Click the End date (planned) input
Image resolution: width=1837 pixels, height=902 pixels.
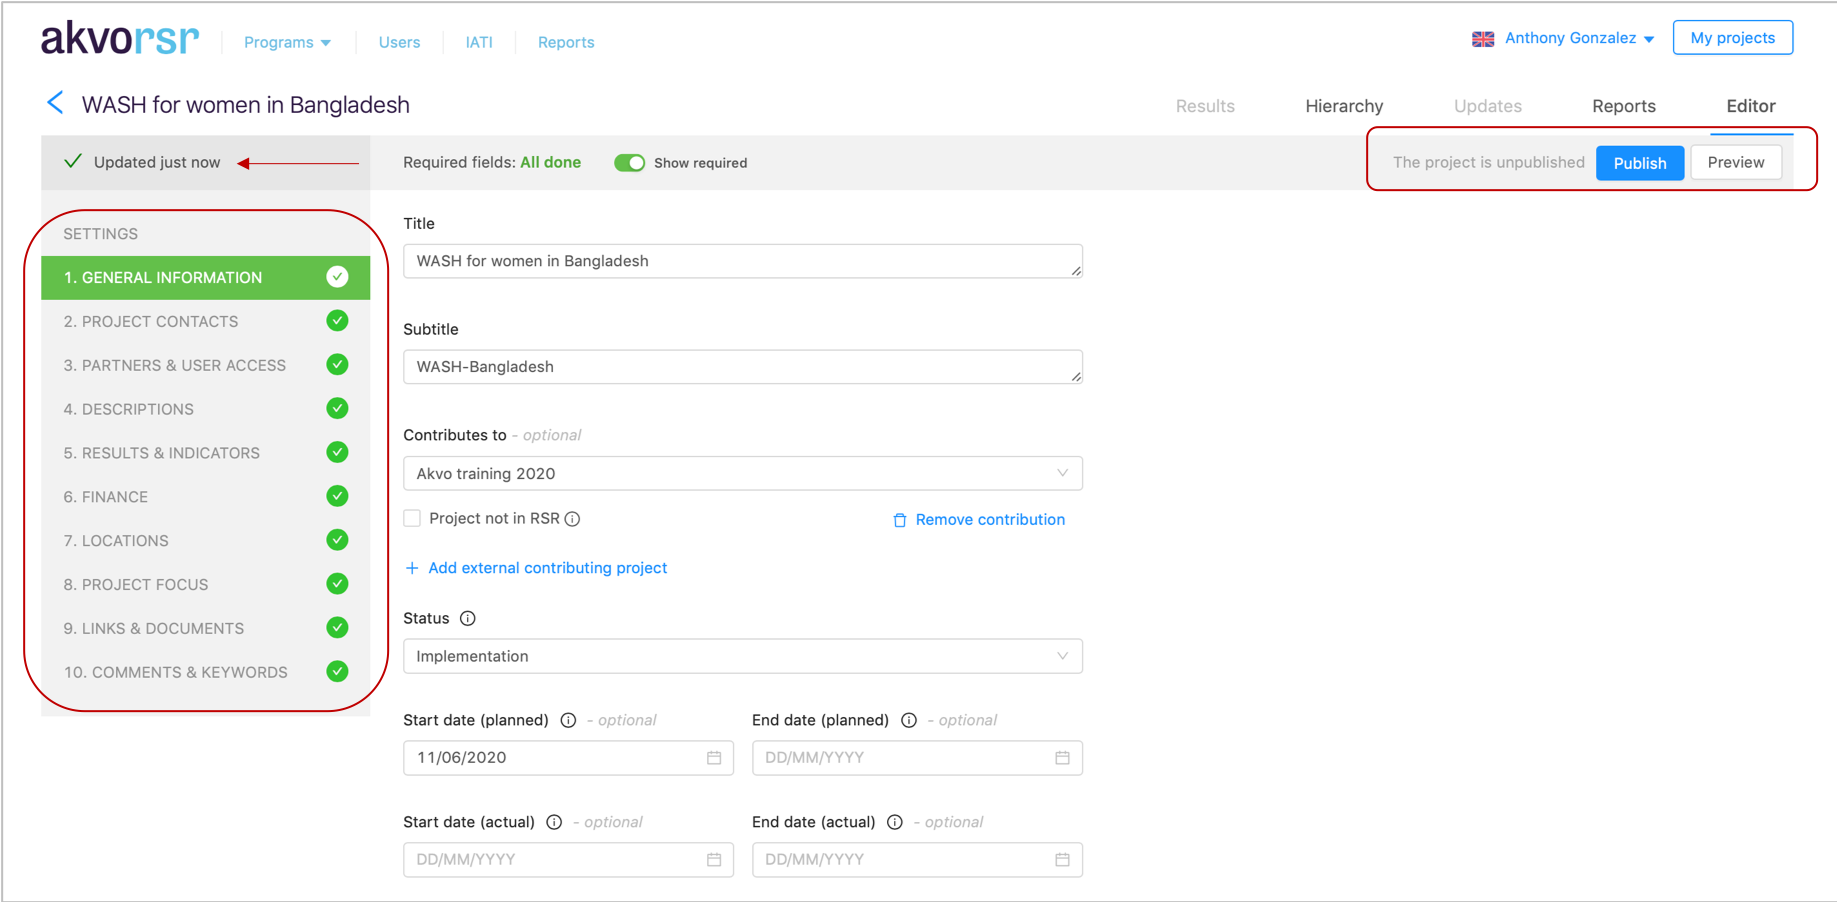click(x=917, y=758)
